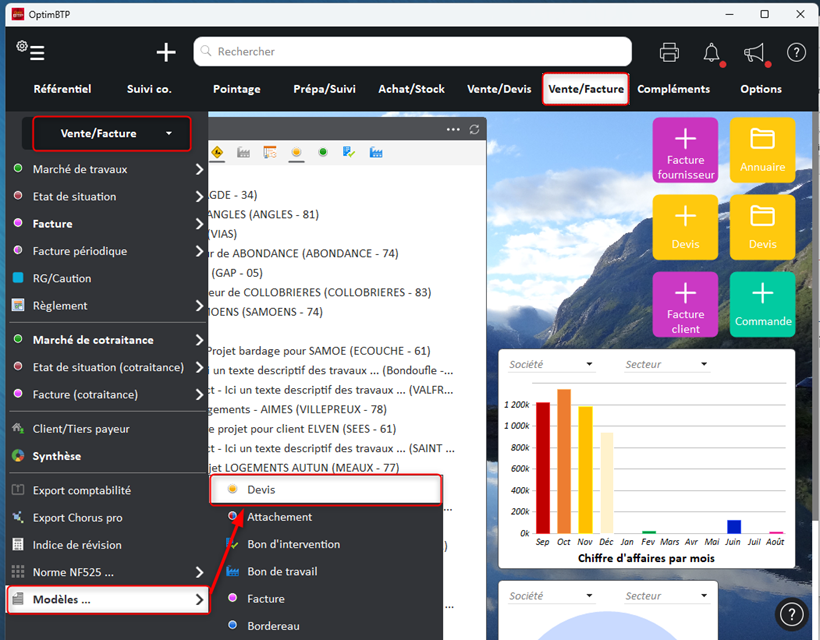Open the Vente/Facture dropdown in the side panel
The height and width of the screenshot is (640, 820).
point(111,133)
